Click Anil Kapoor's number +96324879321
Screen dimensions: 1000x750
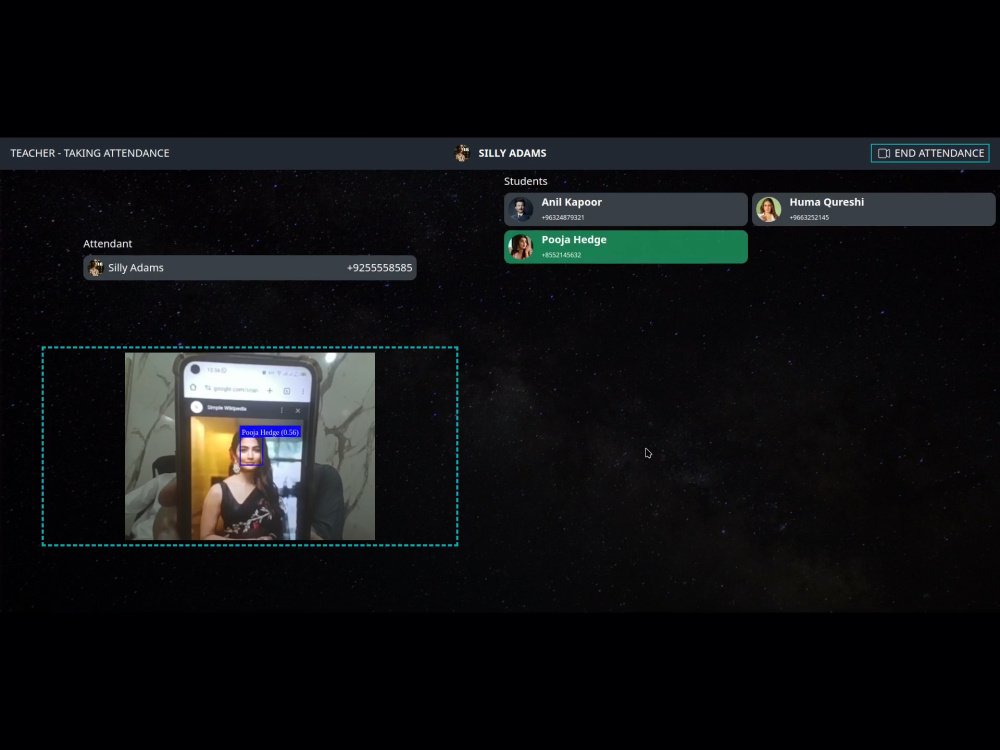click(562, 217)
